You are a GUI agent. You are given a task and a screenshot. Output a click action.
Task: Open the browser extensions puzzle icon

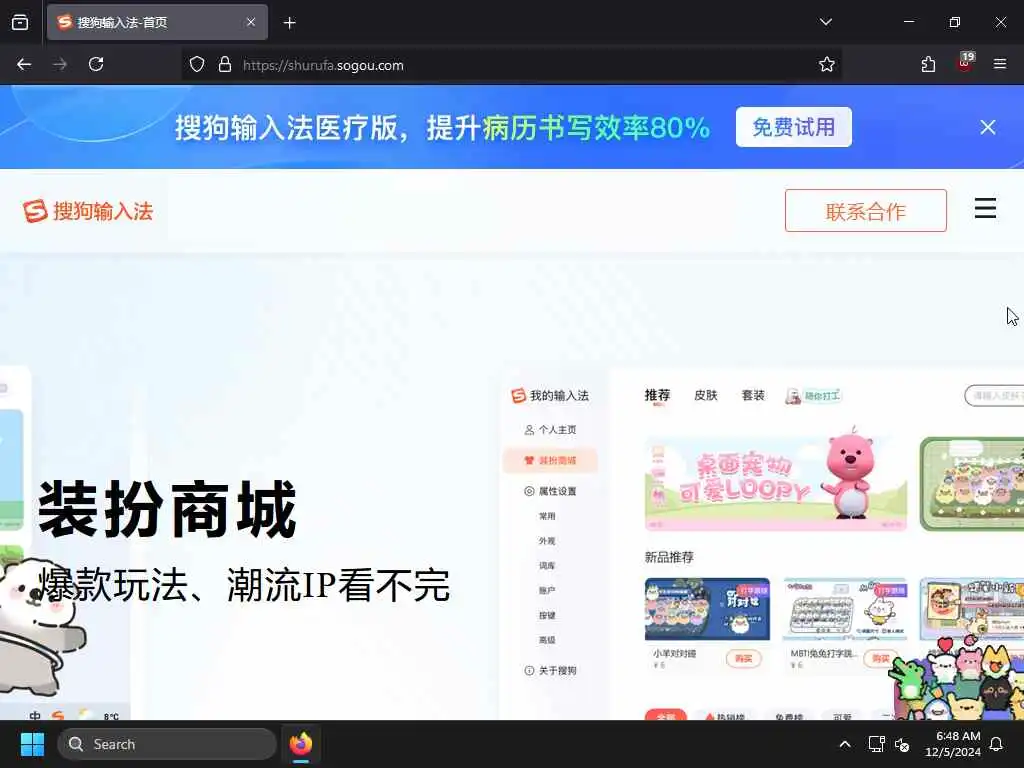pos(928,65)
